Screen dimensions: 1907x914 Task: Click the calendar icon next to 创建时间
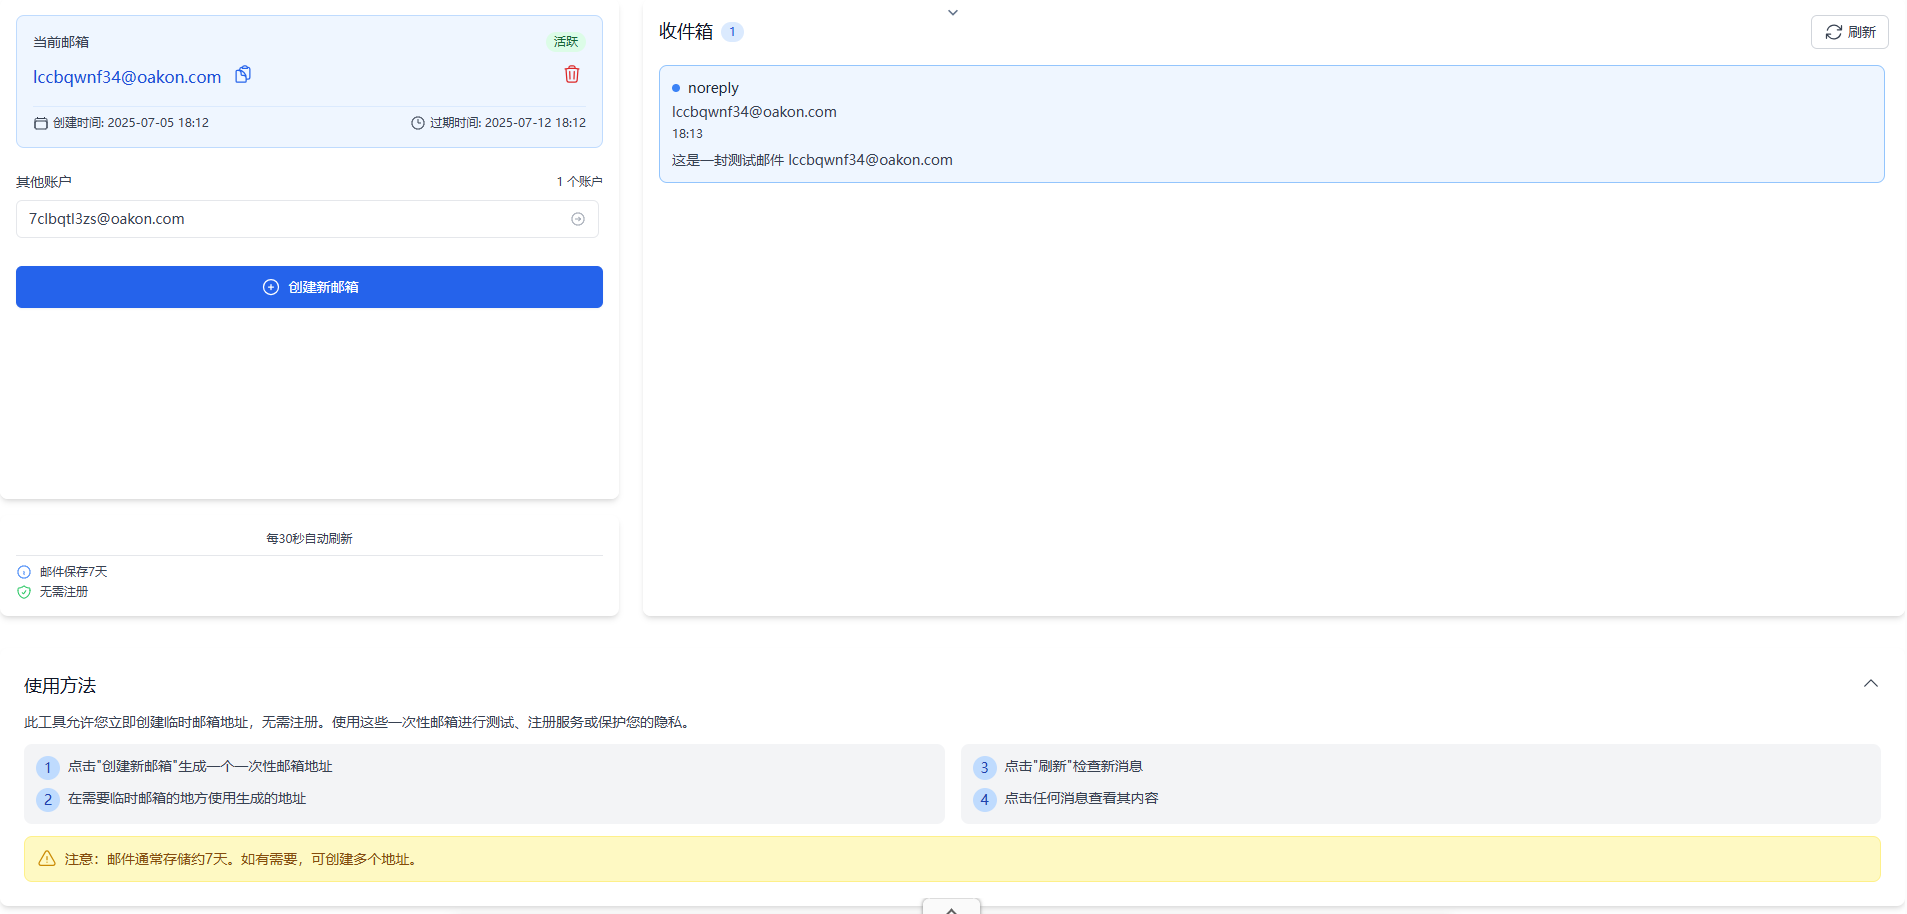[40, 122]
